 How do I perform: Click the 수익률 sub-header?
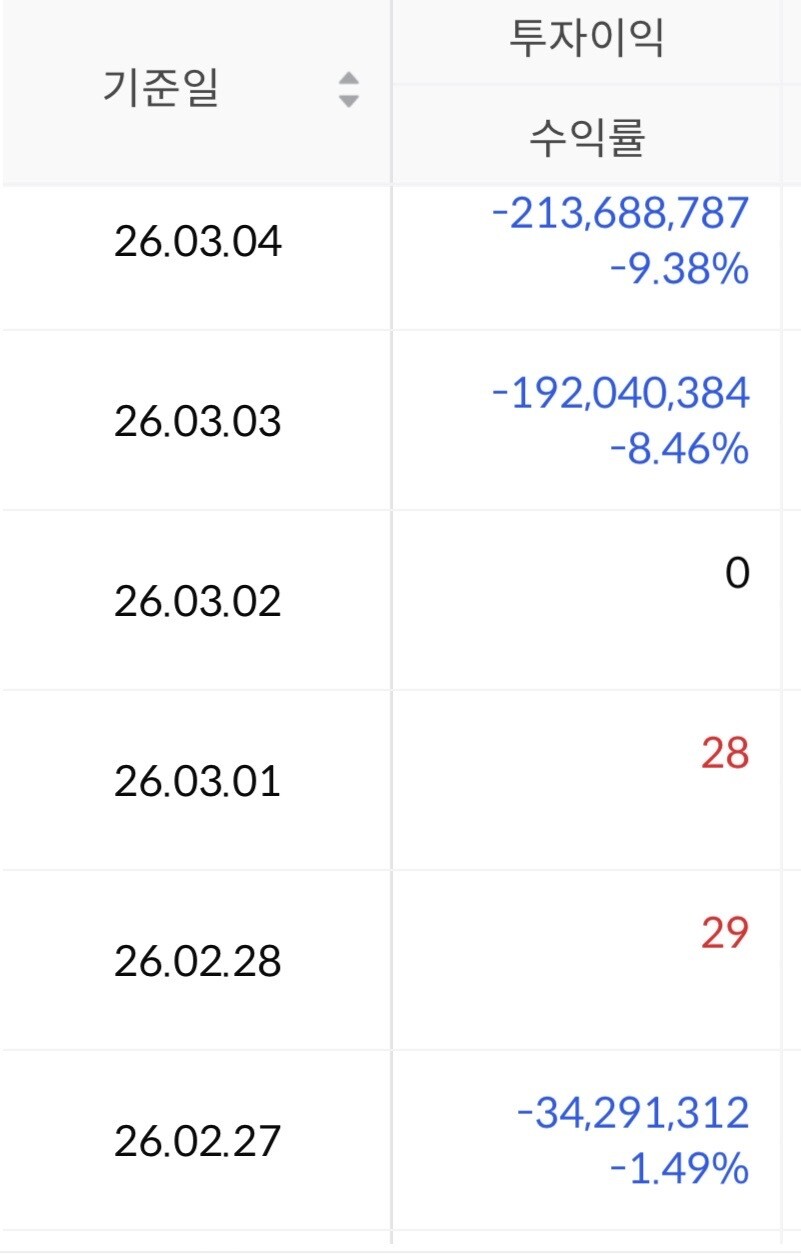coord(588,138)
